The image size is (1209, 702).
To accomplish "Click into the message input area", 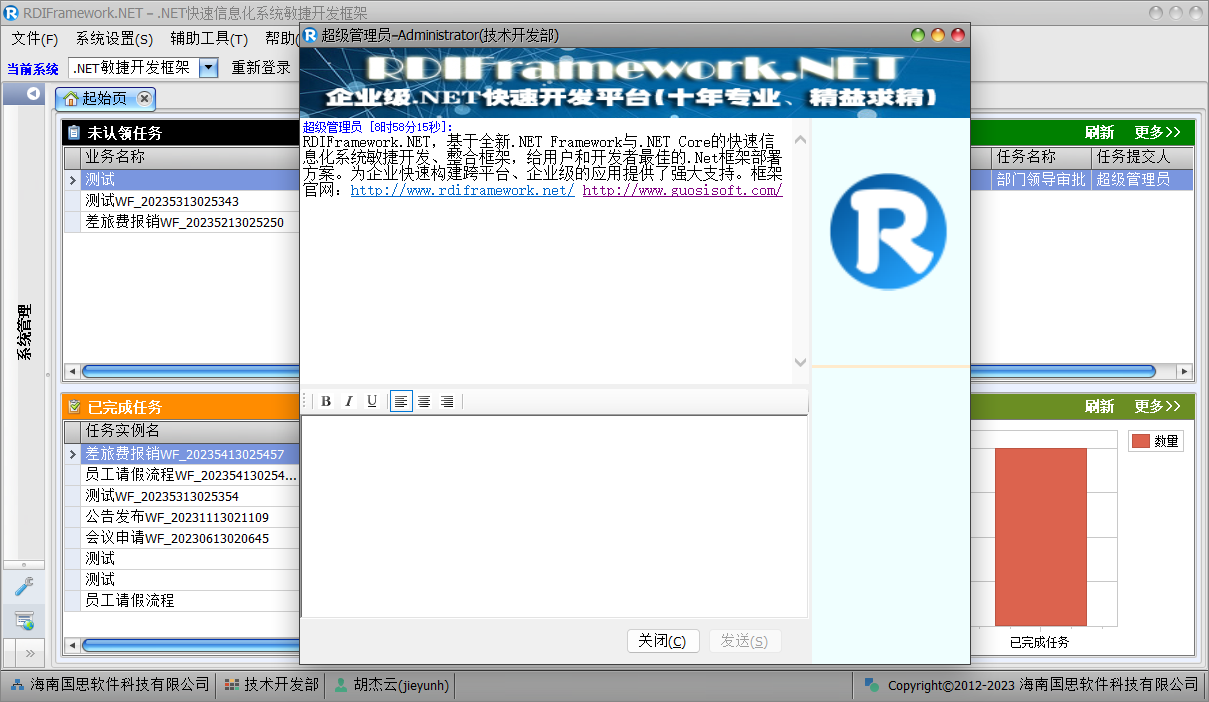I will 554,515.
